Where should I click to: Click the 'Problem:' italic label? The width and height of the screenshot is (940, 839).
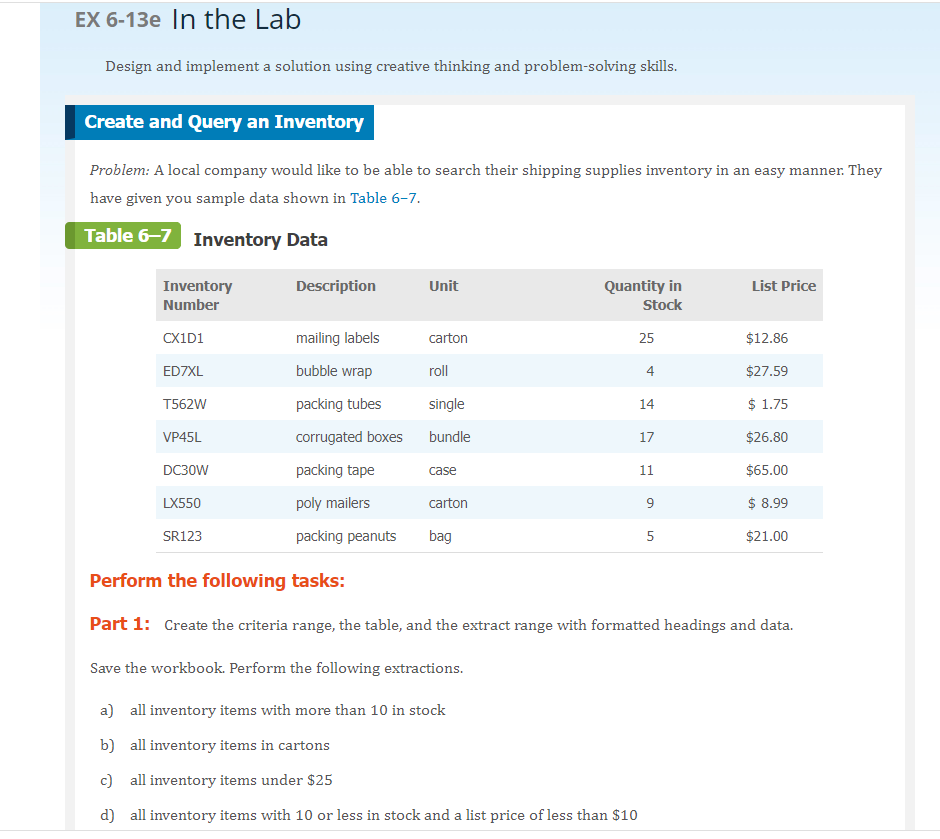119,171
